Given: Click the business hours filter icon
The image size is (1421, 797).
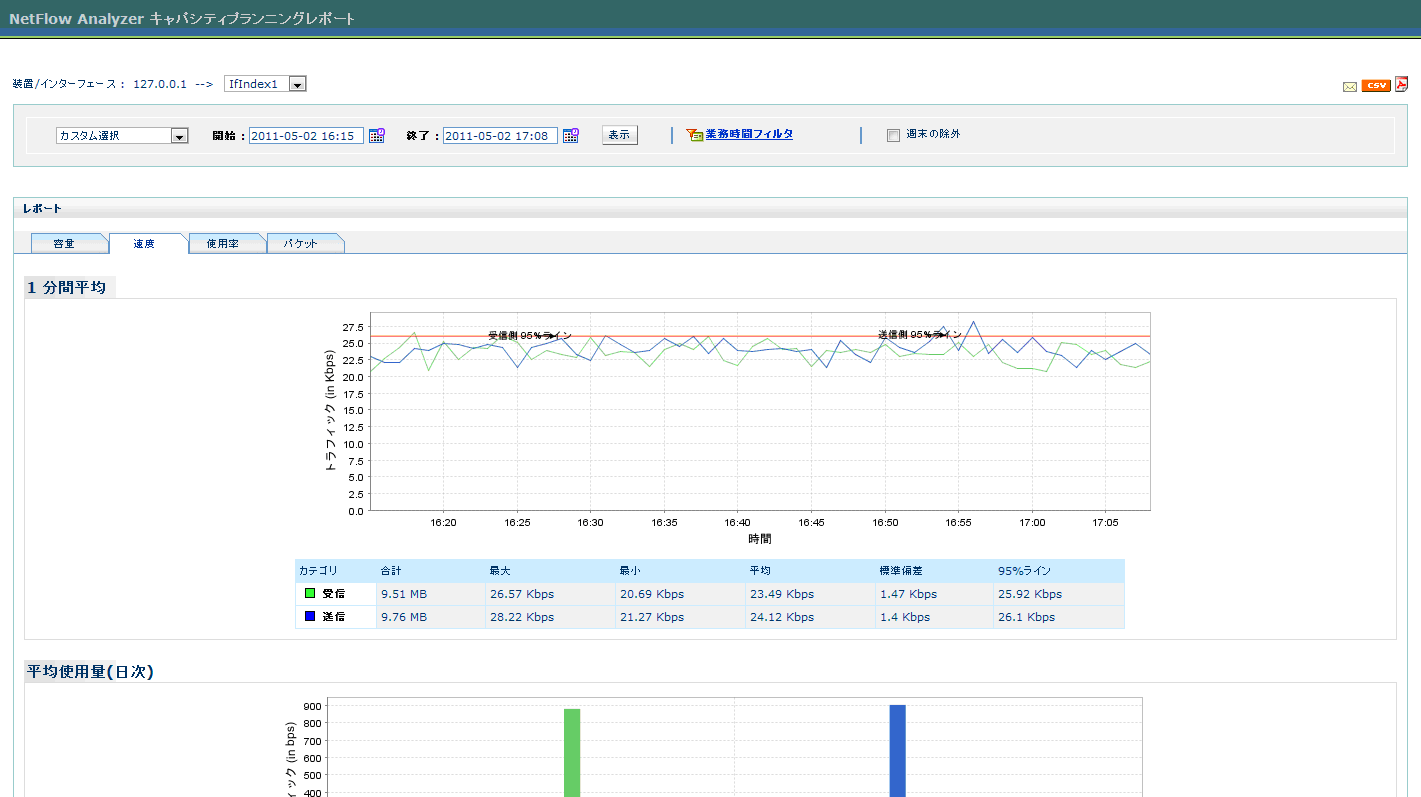Looking at the screenshot, I should tap(695, 135).
